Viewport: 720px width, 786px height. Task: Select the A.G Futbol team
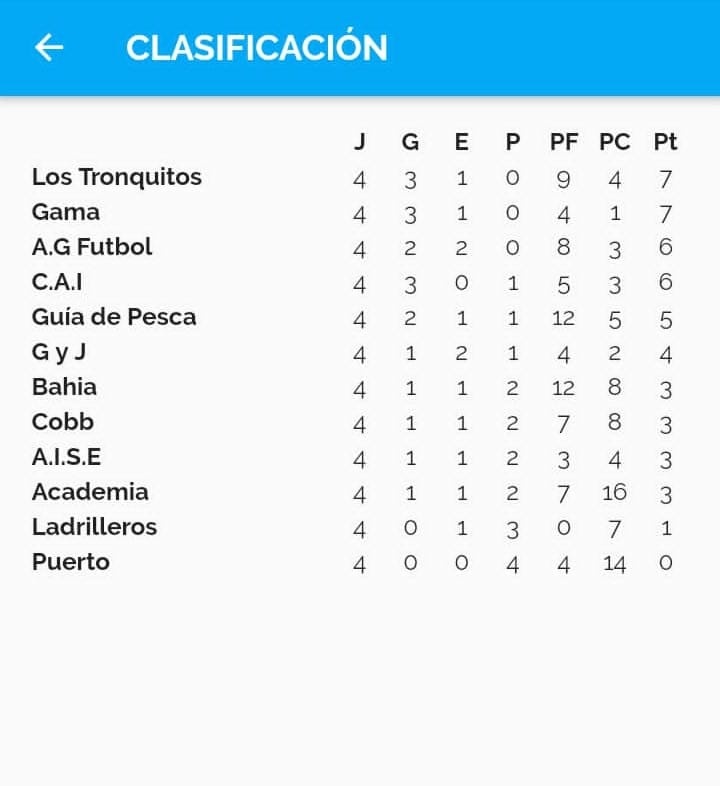pyautogui.click(x=92, y=247)
